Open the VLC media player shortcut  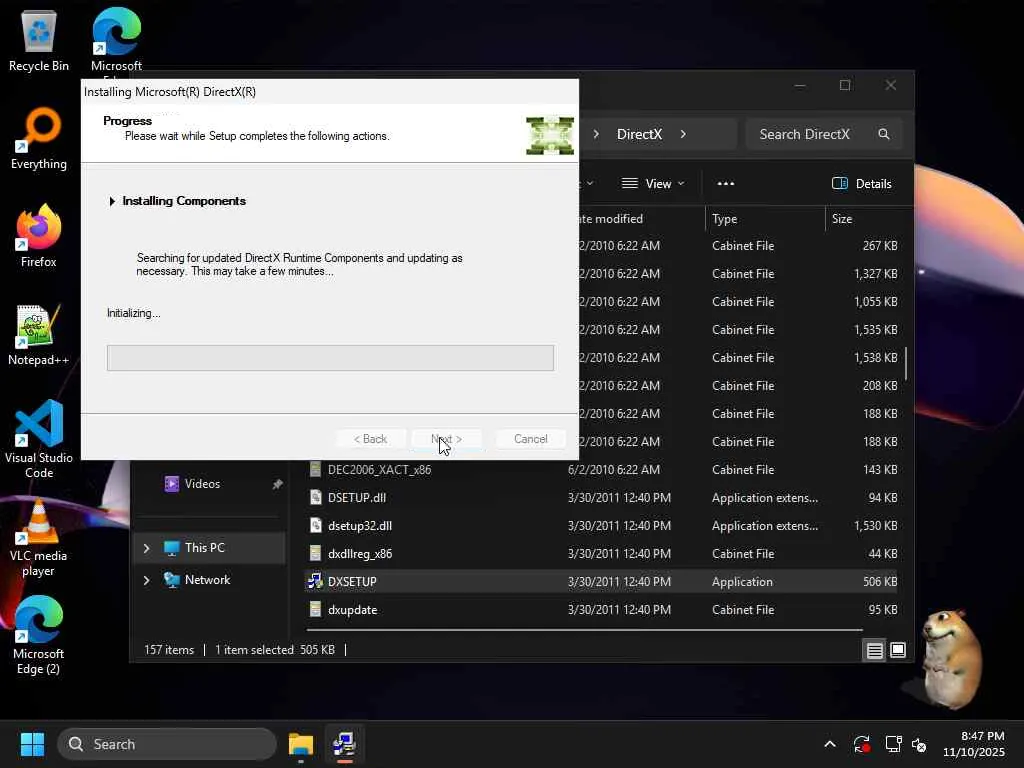(x=39, y=538)
